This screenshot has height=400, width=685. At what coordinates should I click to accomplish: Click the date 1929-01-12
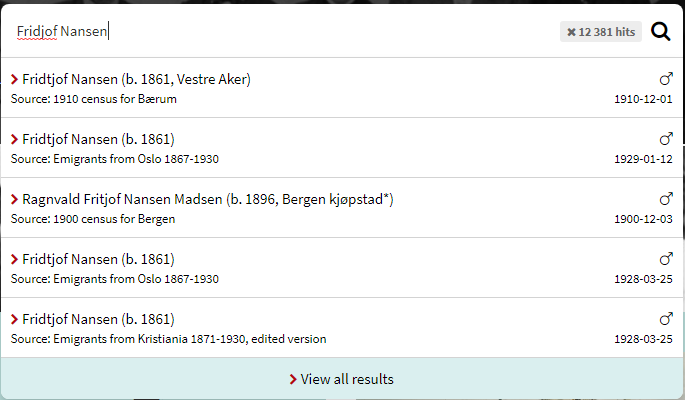643,159
